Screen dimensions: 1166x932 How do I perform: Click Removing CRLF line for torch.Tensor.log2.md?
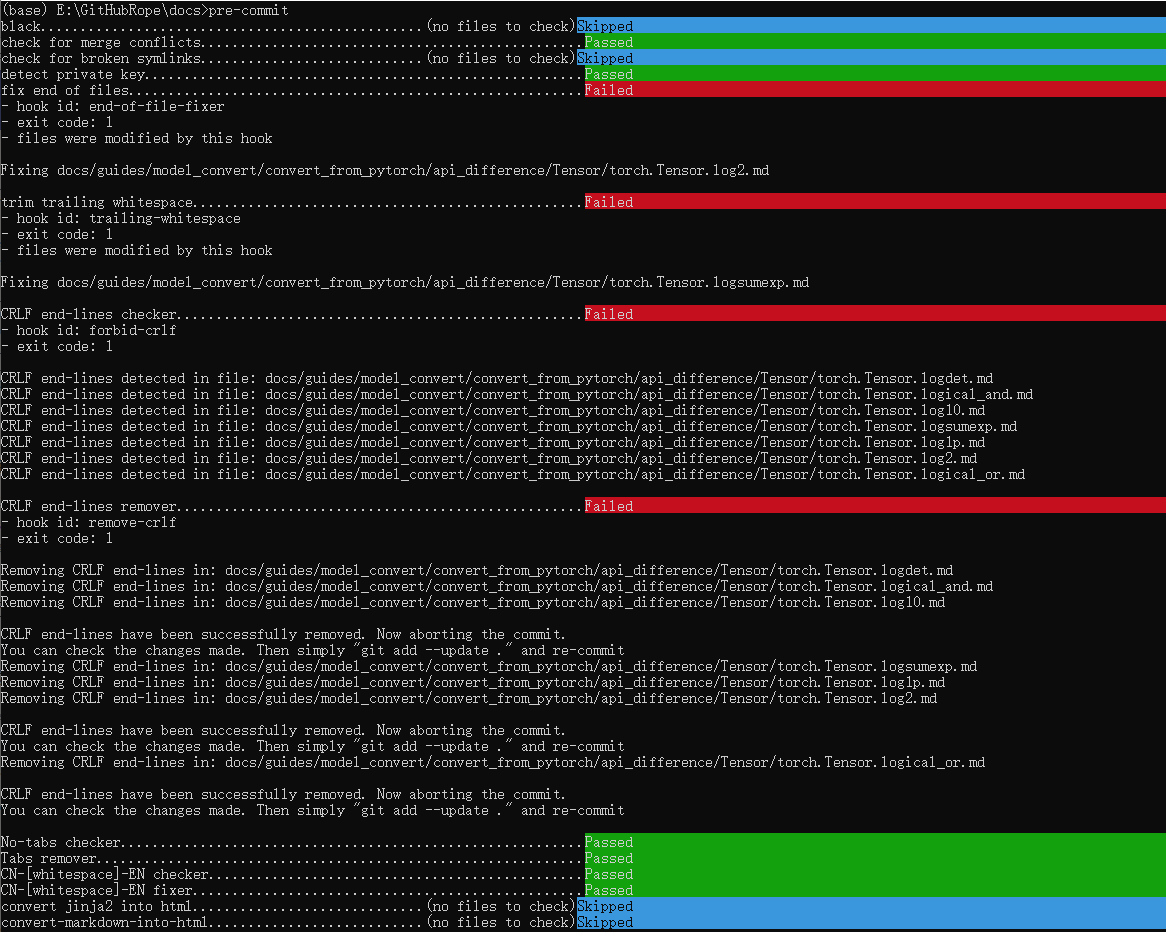click(x=468, y=698)
